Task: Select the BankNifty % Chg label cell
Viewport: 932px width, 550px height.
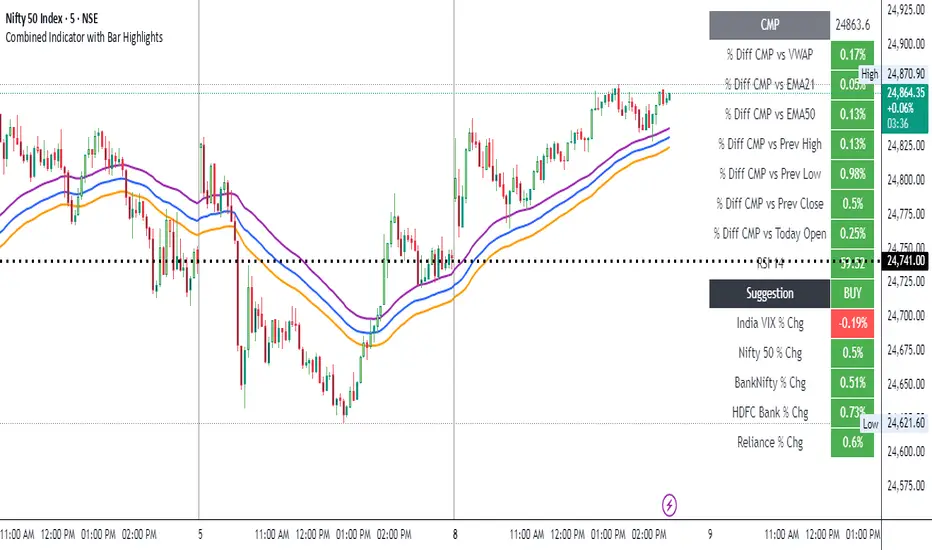Action: tap(769, 382)
